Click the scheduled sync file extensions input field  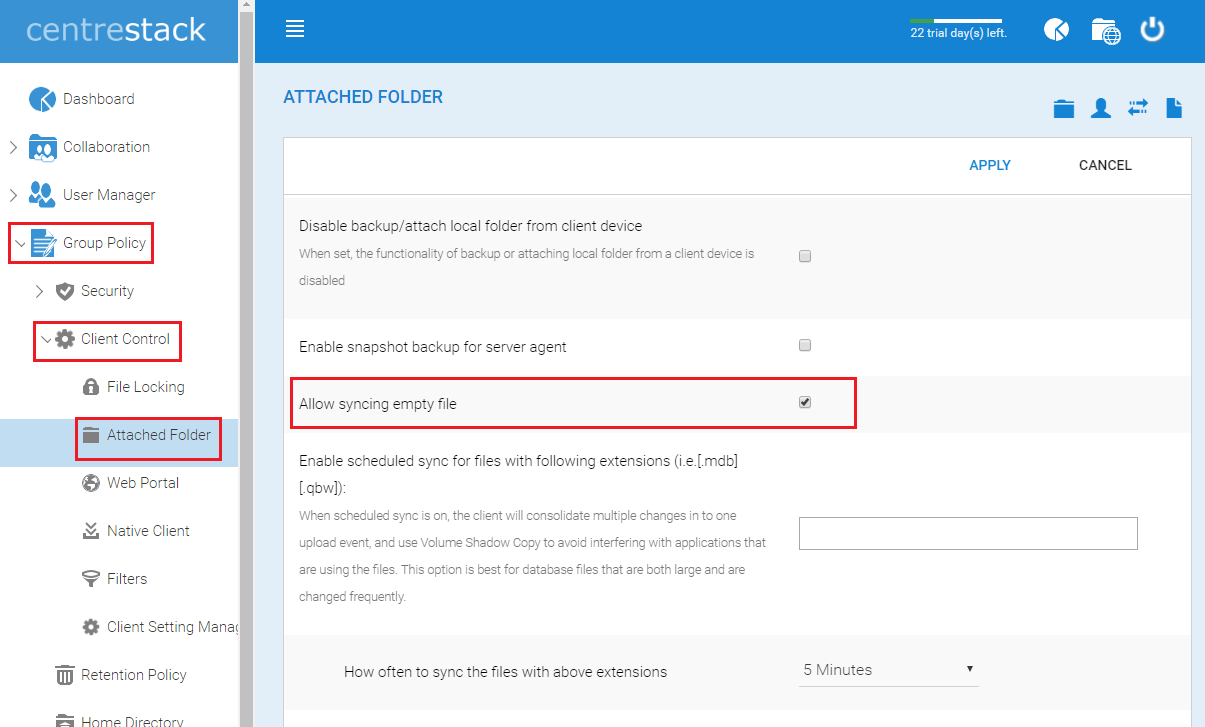(x=968, y=533)
